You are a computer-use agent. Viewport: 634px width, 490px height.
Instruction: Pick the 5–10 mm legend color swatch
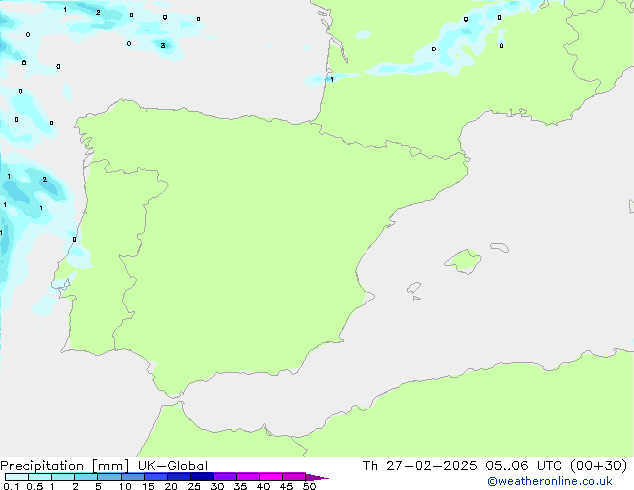109,477
